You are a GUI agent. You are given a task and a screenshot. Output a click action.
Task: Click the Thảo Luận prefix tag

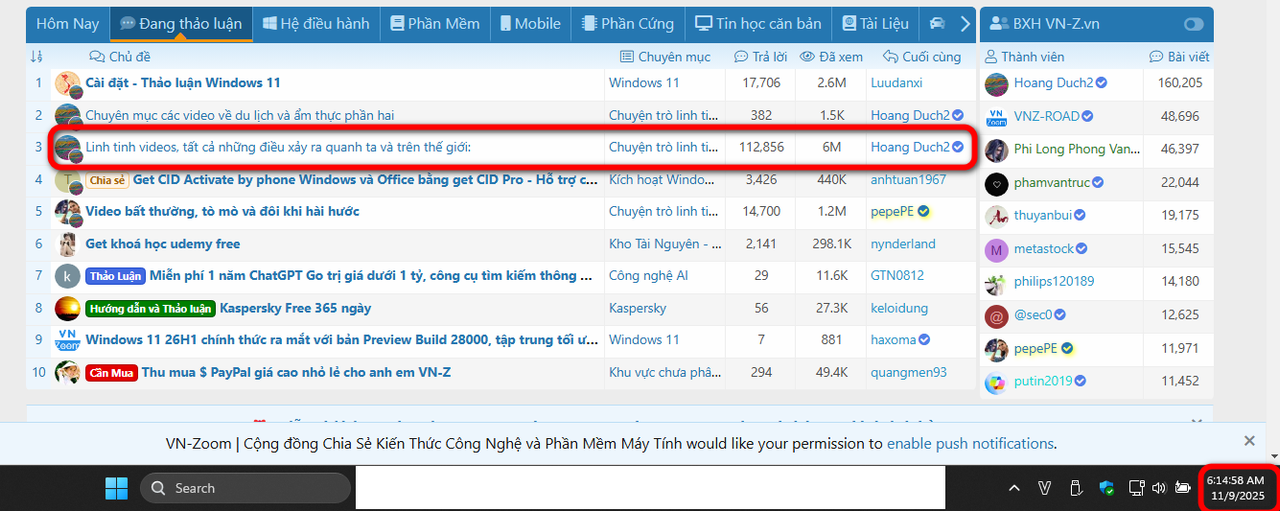pos(115,276)
